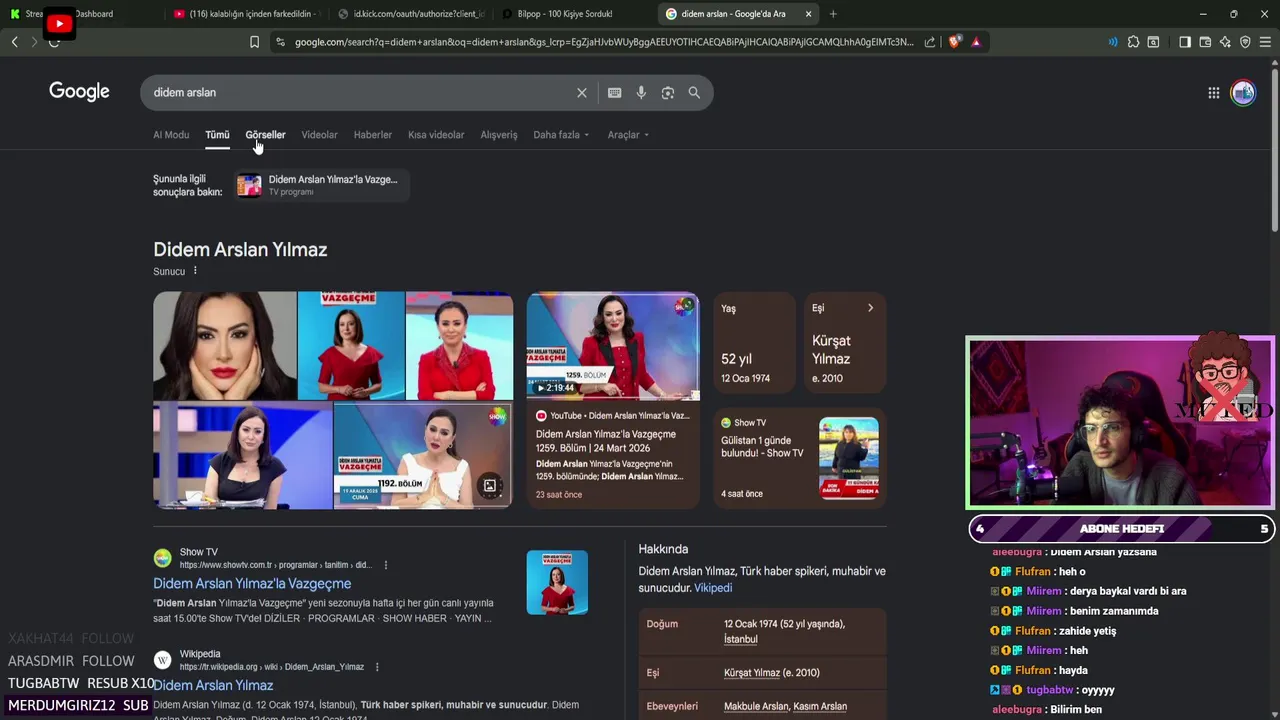Viewport: 1280px width, 720px height.
Task: Start voice search with the microphone icon
Action: click(641, 93)
